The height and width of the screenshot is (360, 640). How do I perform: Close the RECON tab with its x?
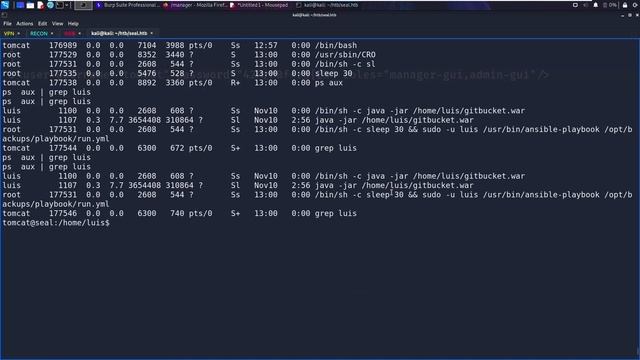click(52, 33)
